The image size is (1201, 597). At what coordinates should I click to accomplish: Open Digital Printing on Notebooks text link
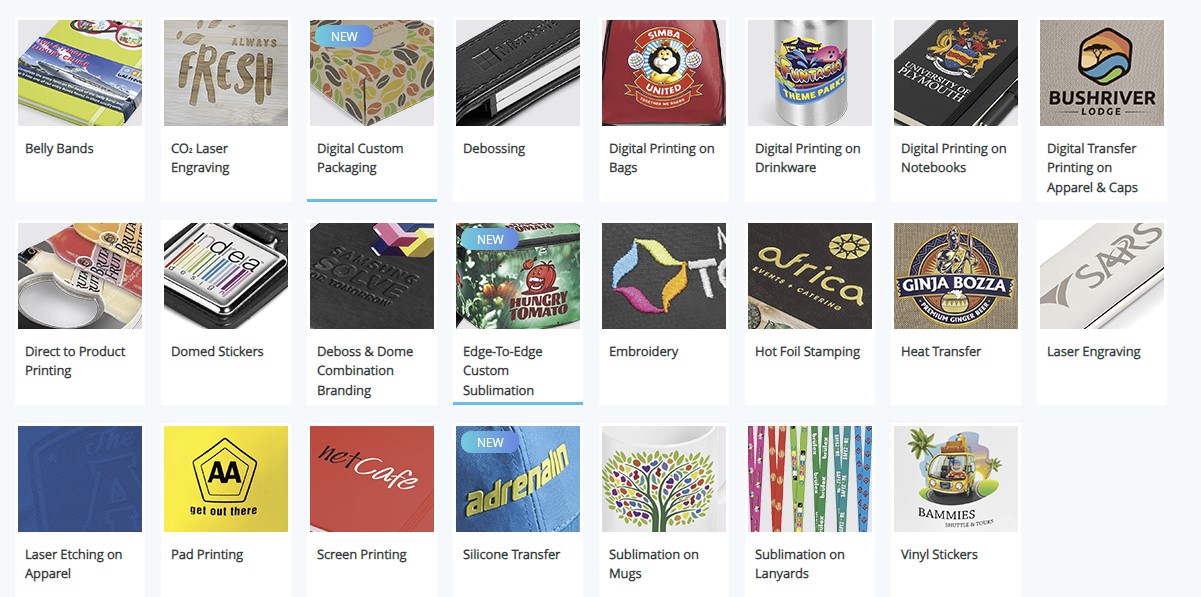(x=954, y=158)
